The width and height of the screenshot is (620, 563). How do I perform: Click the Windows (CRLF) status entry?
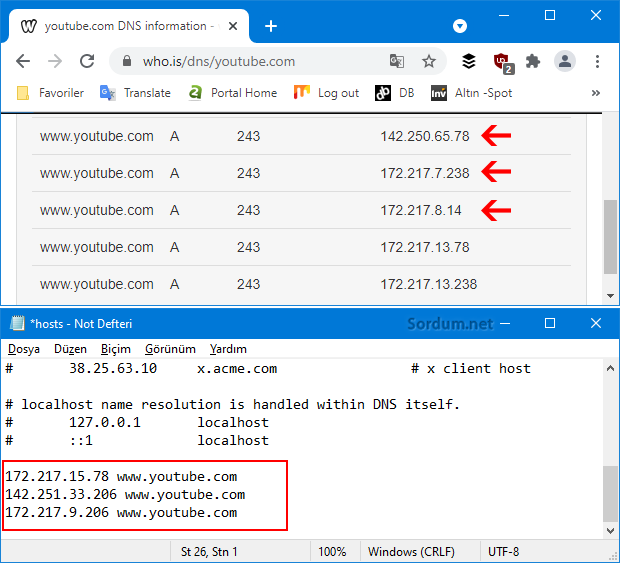(x=411, y=552)
